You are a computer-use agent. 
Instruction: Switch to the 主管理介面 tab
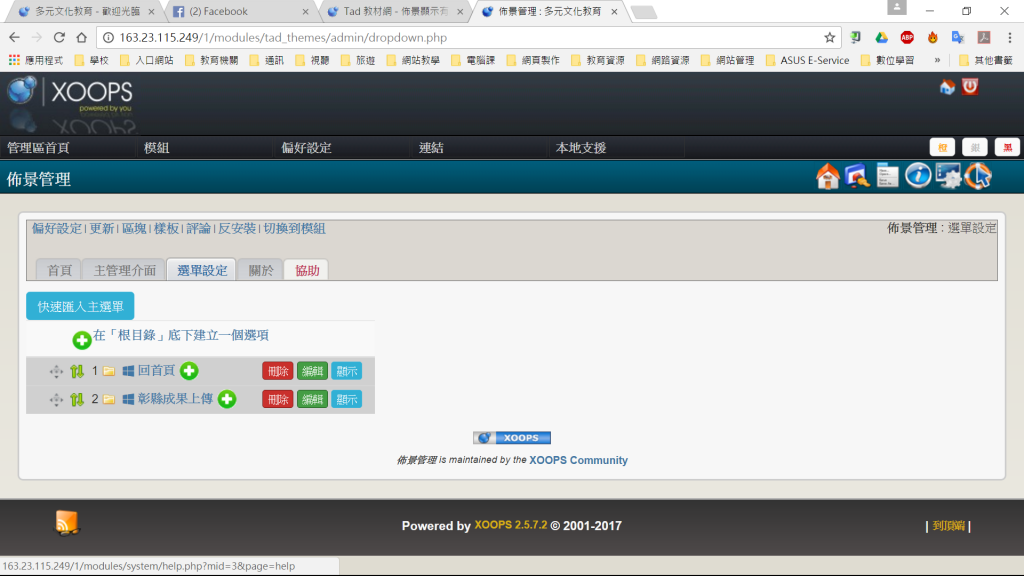[x=125, y=270]
